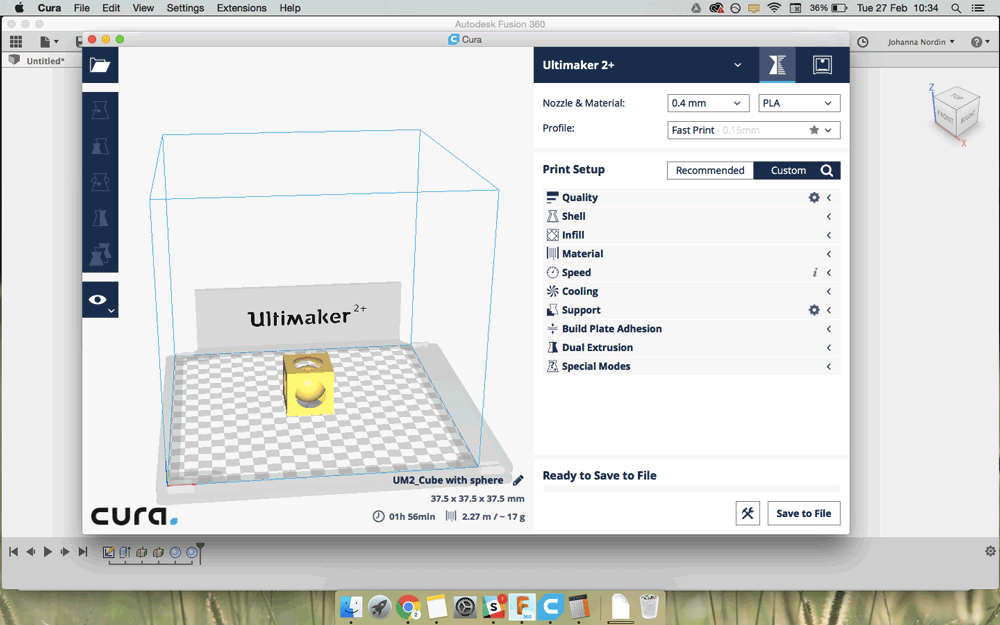Show the Speed info icon
The image size is (1000, 625).
tap(814, 272)
